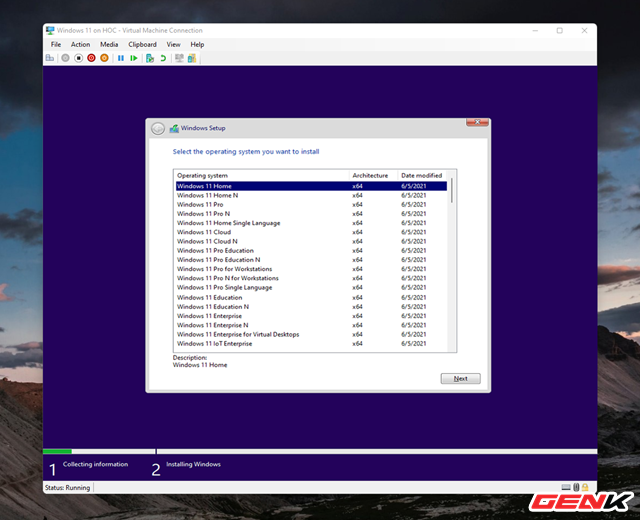Select Windows 11 IoT Enterprise

[x=311, y=344]
